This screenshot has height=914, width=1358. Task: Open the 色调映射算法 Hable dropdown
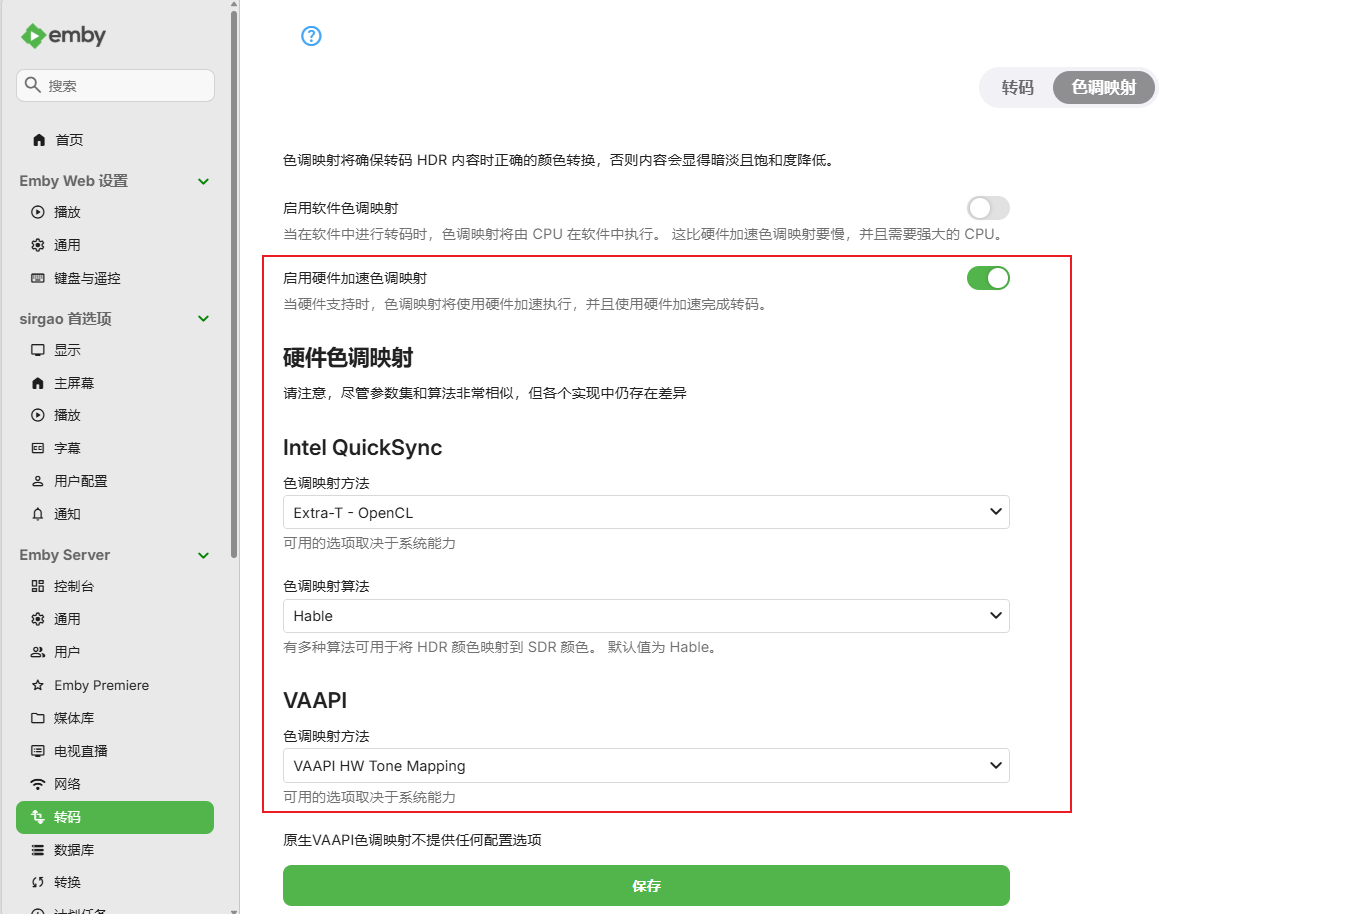pos(645,616)
